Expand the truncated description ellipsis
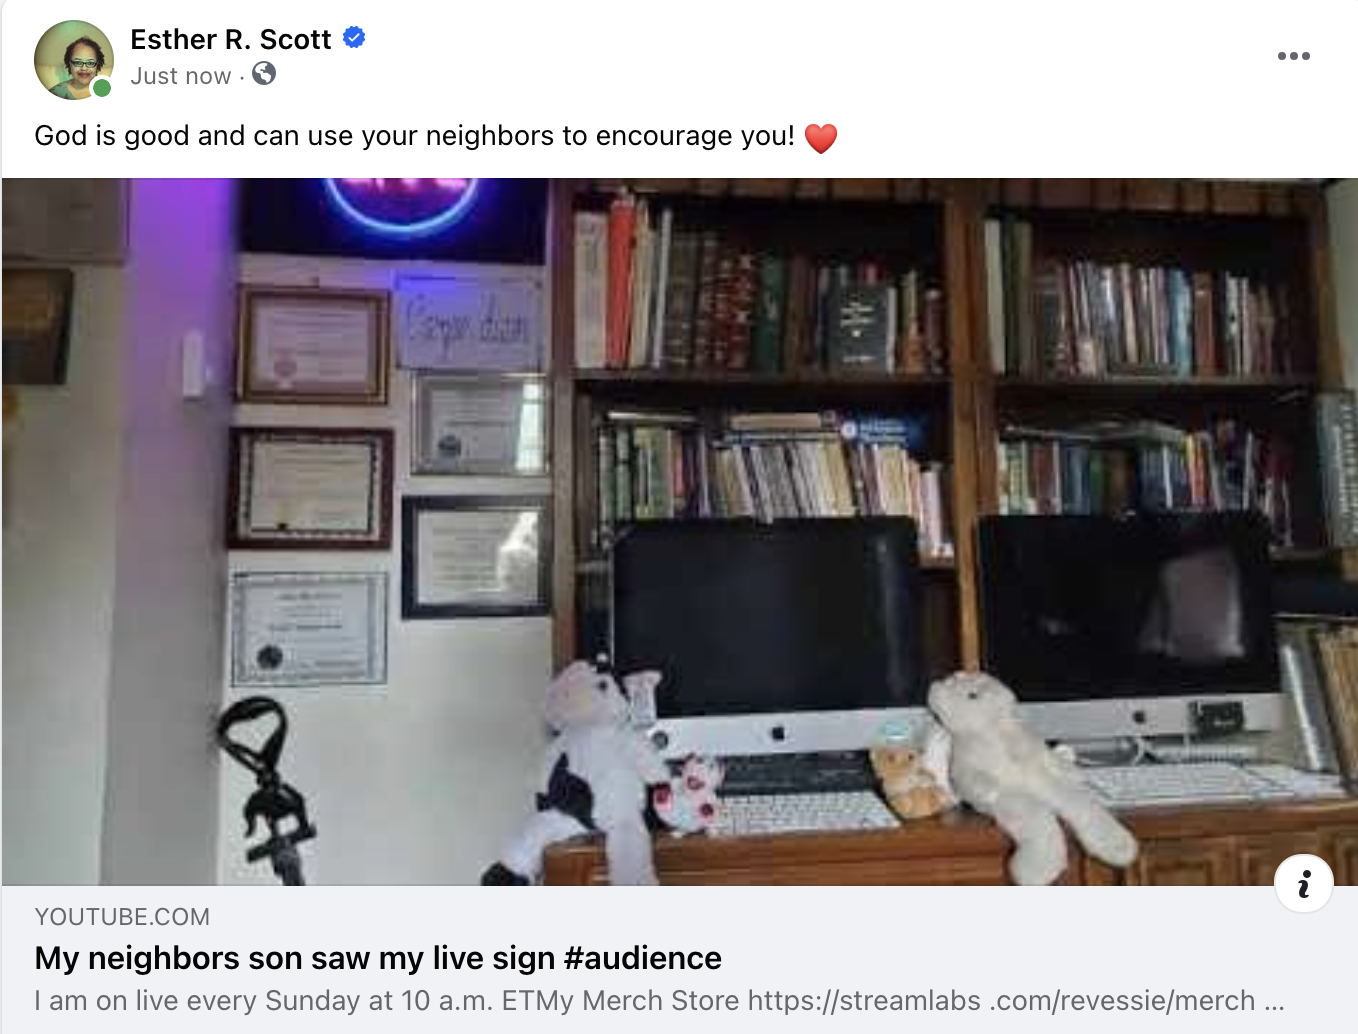Viewport: 1358px width, 1034px height. coord(1274,1001)
